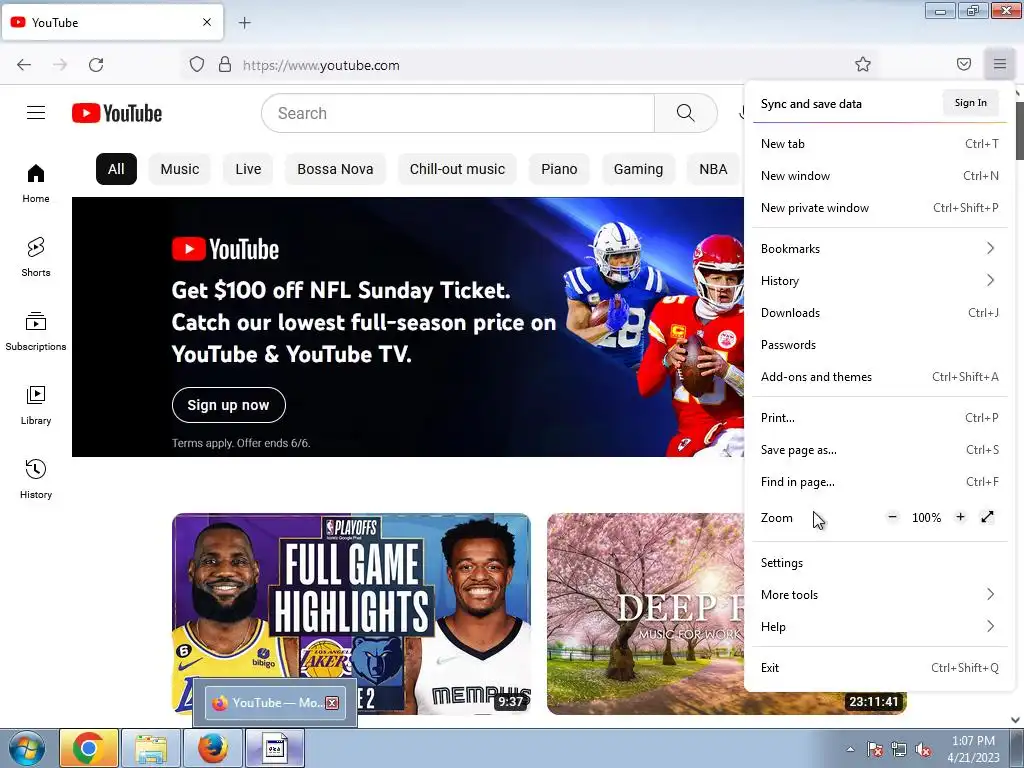Select the Chill-out music chip

coord(457,169)
